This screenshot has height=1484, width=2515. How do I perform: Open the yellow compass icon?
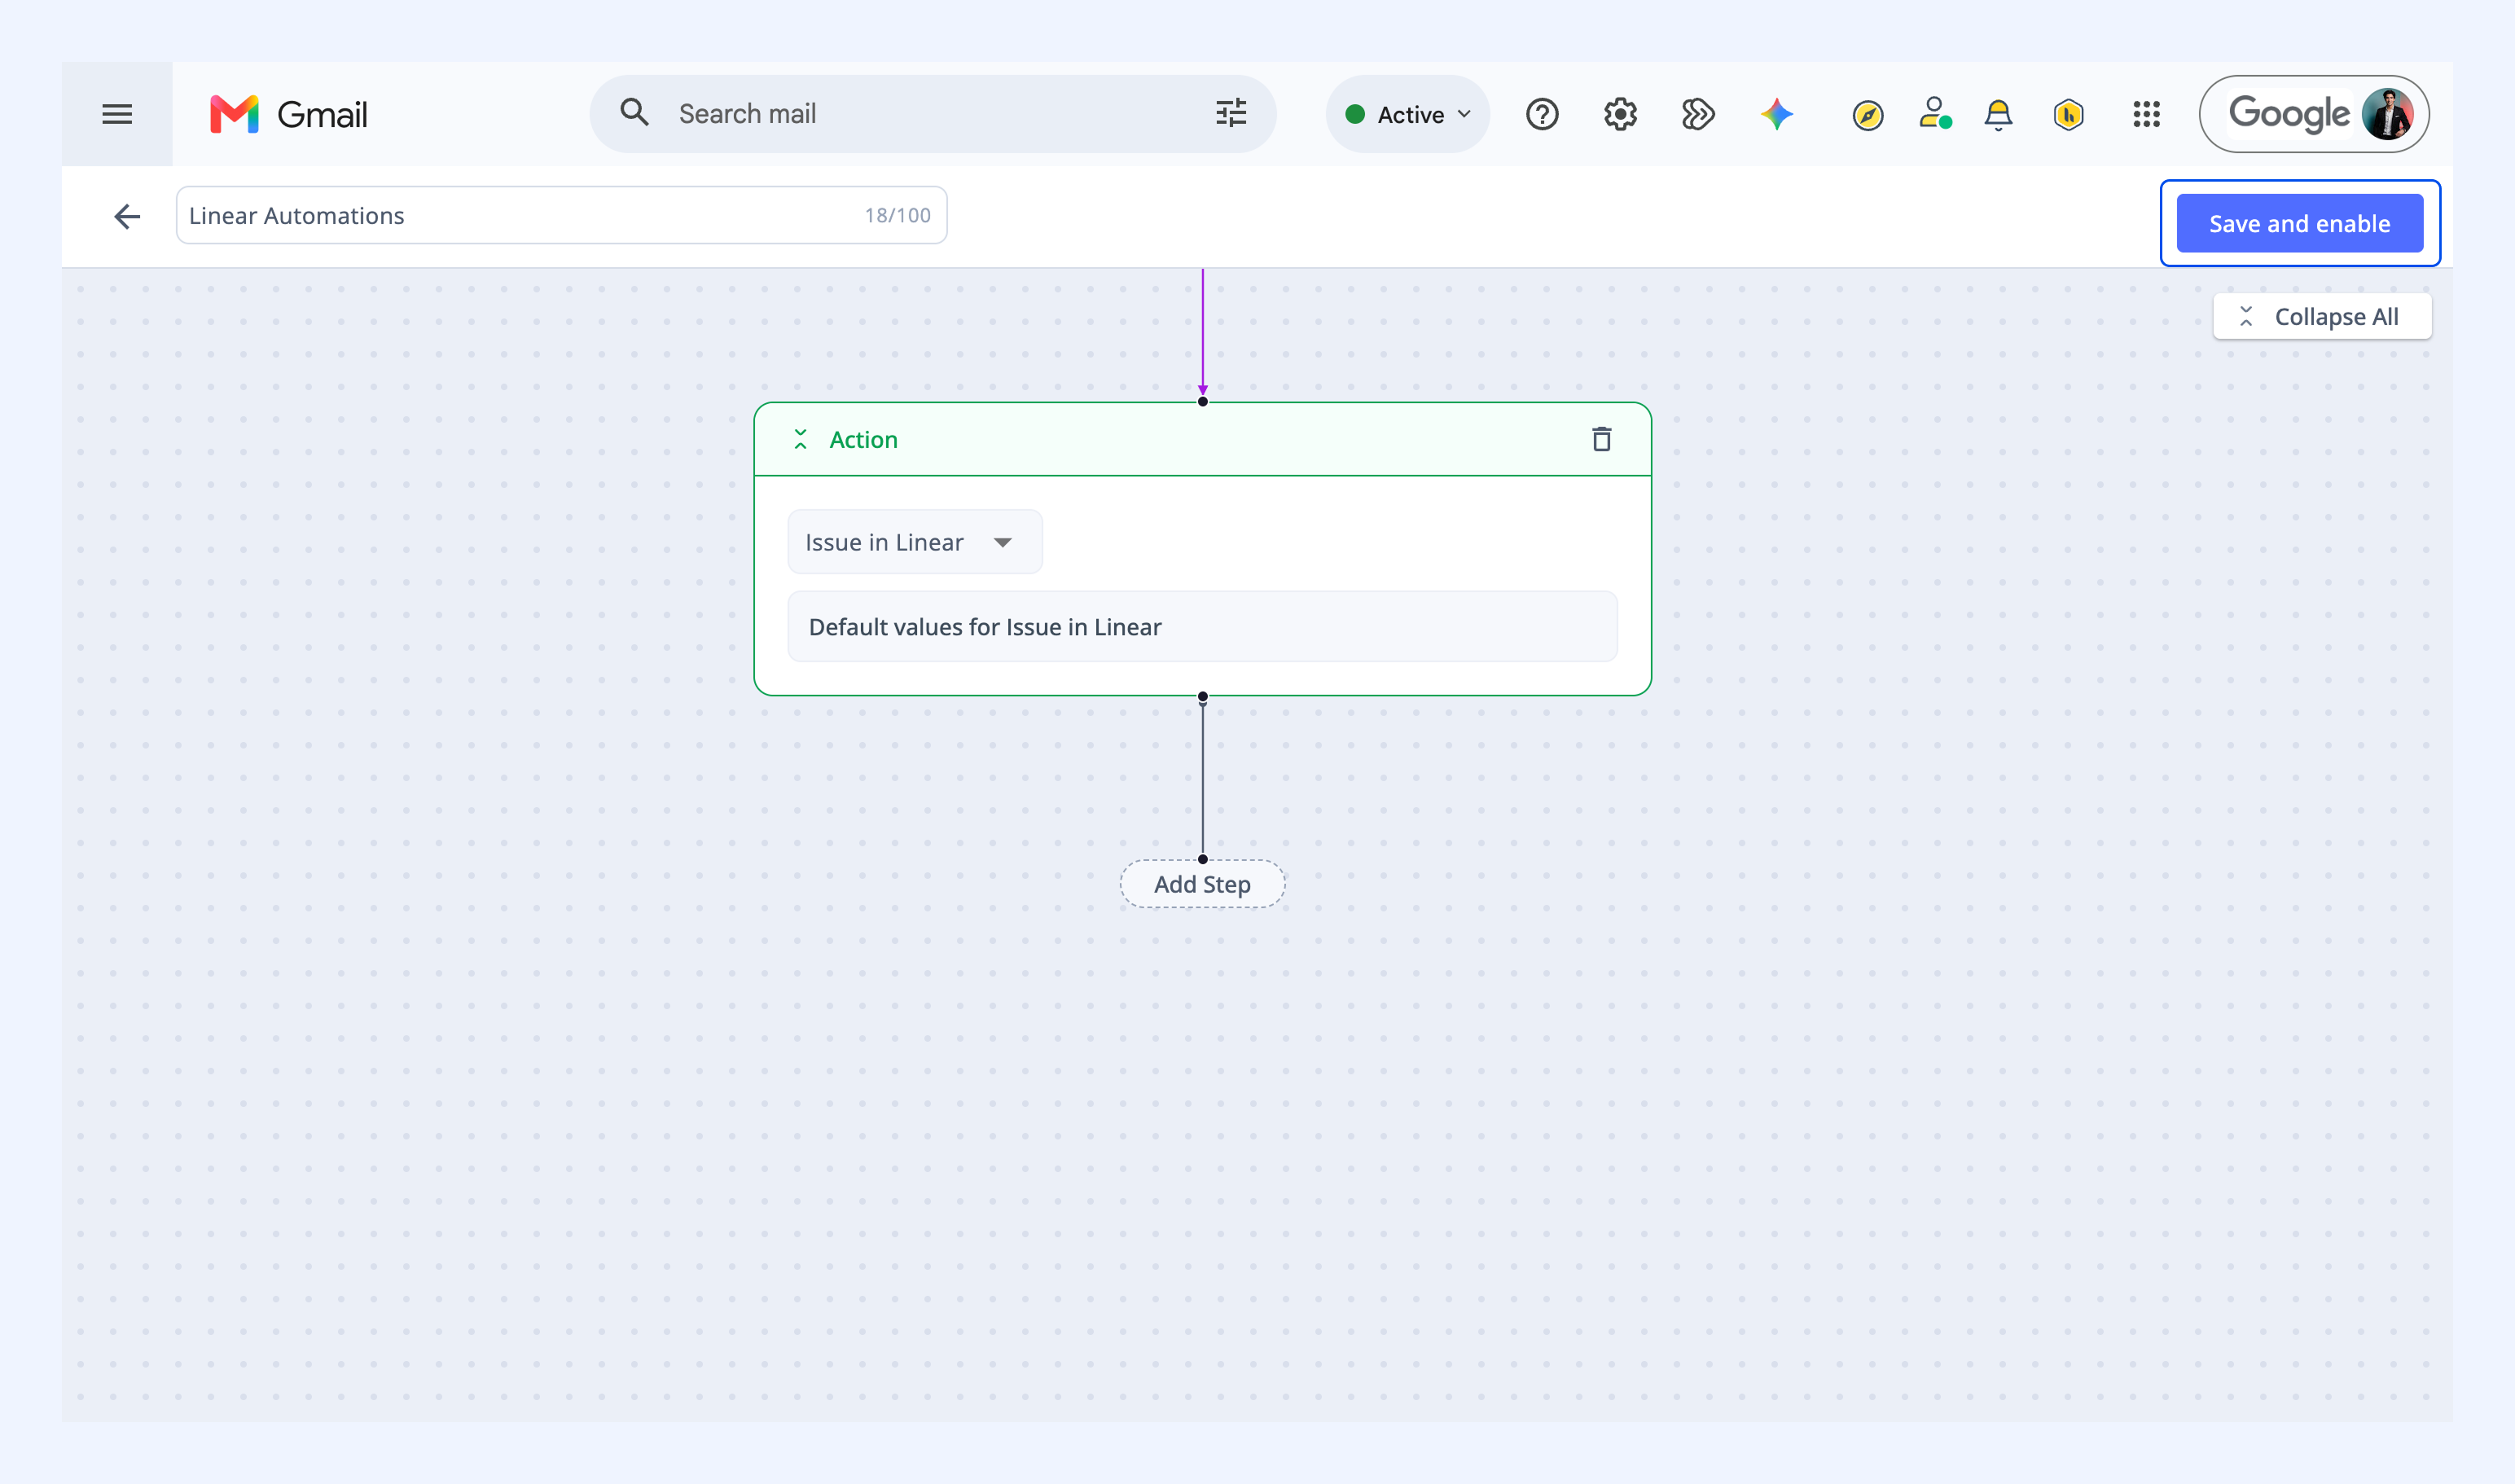pyautogui.click(x=1867, y=116)
